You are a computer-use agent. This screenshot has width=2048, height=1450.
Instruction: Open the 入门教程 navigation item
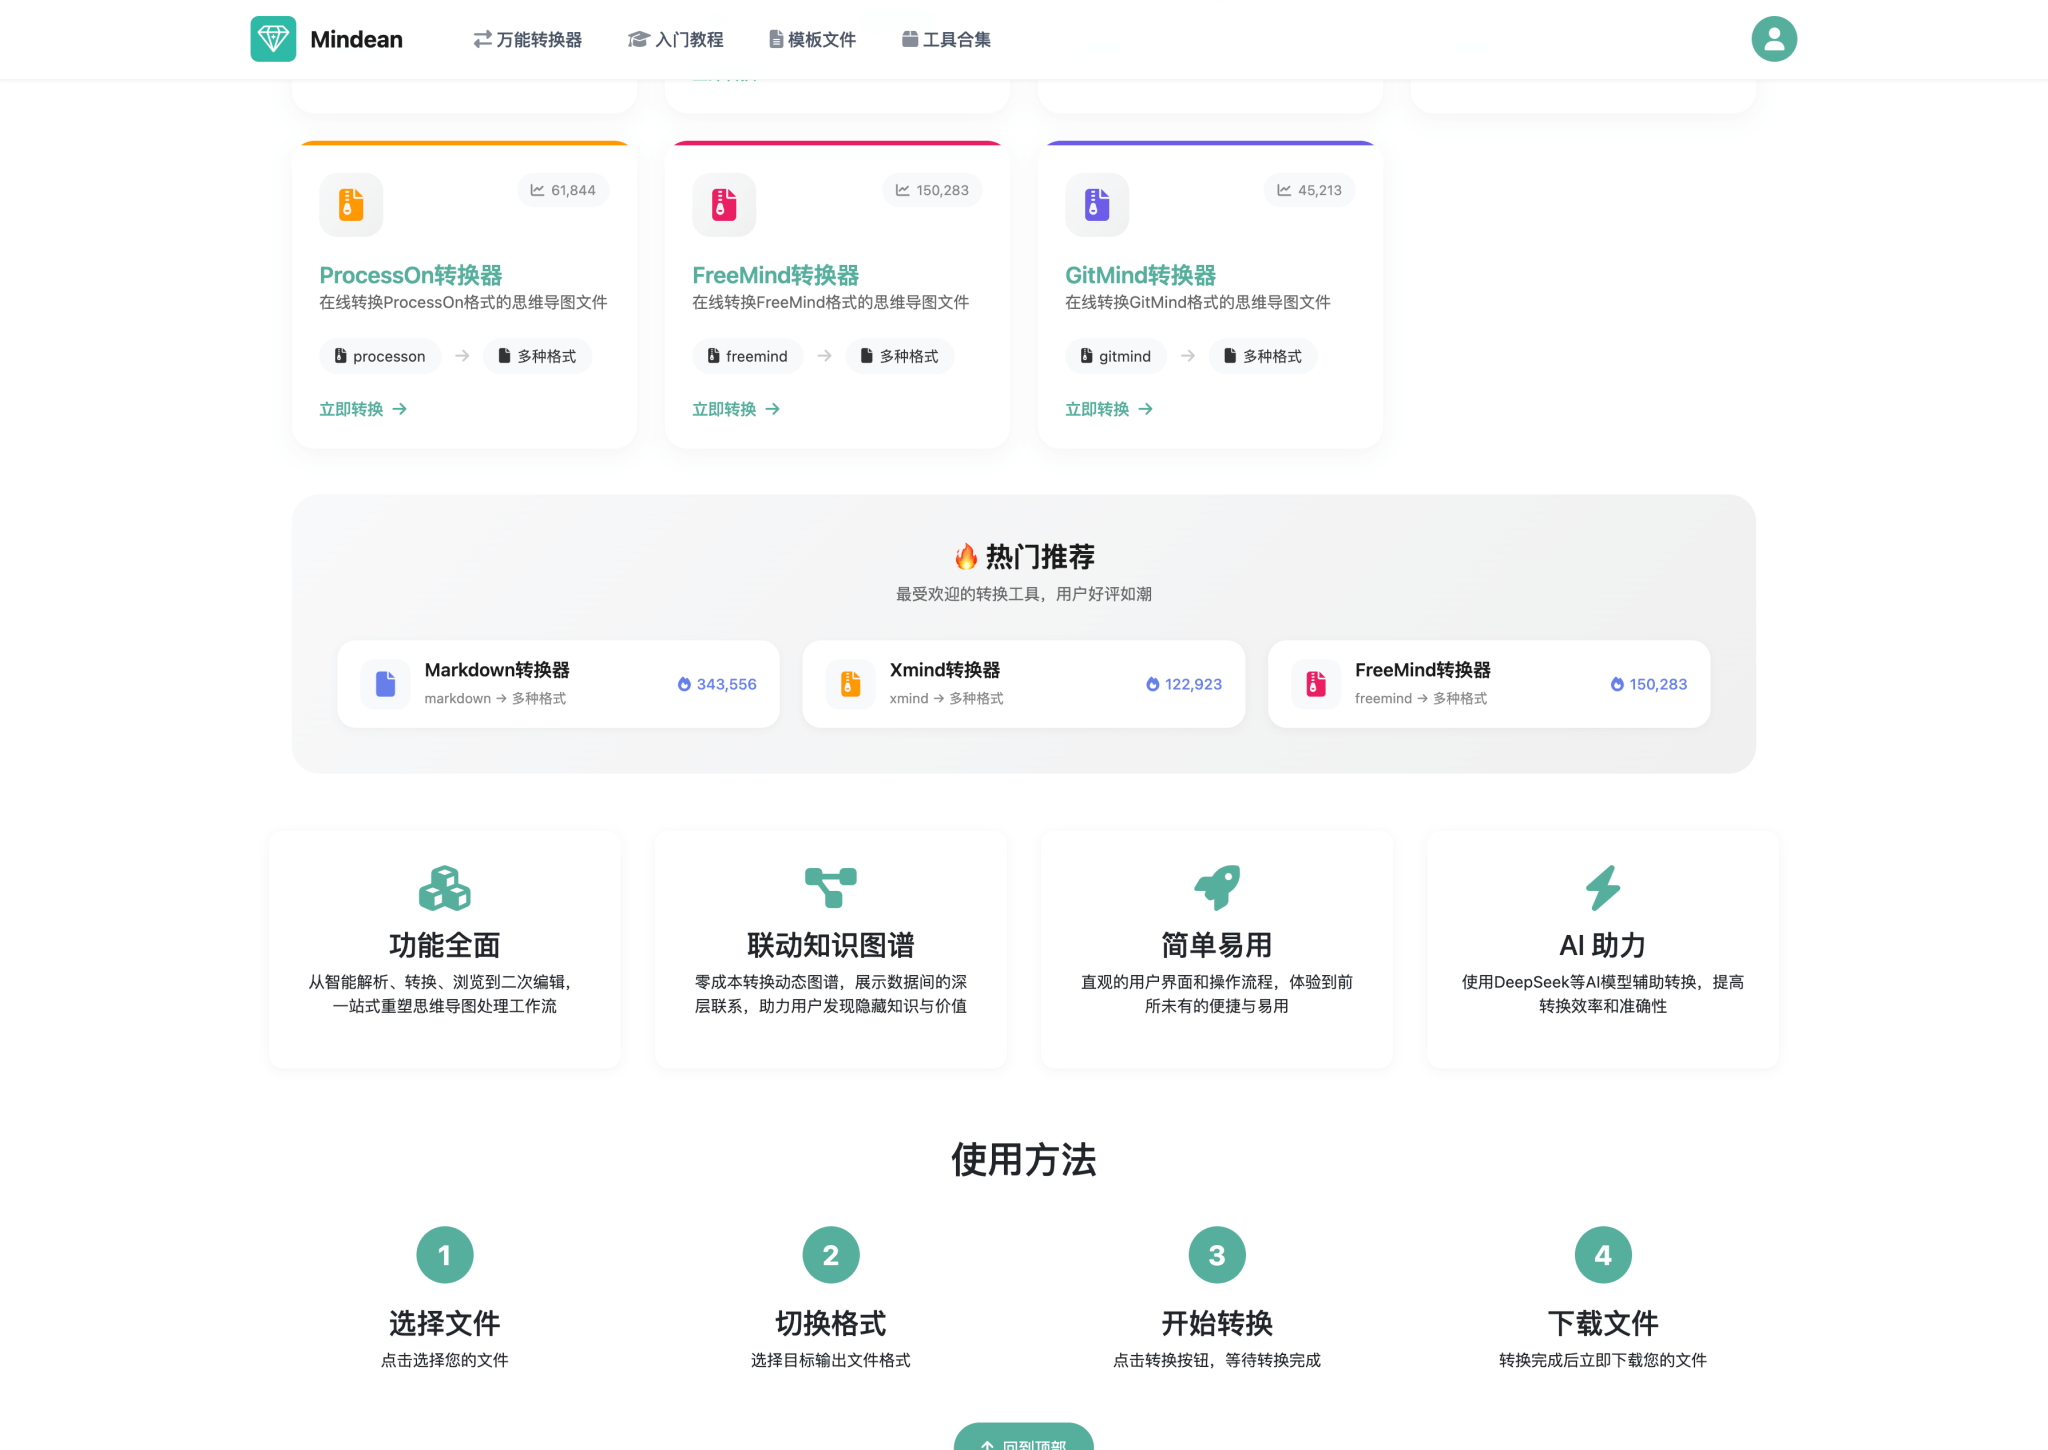[x=676, y=40]
